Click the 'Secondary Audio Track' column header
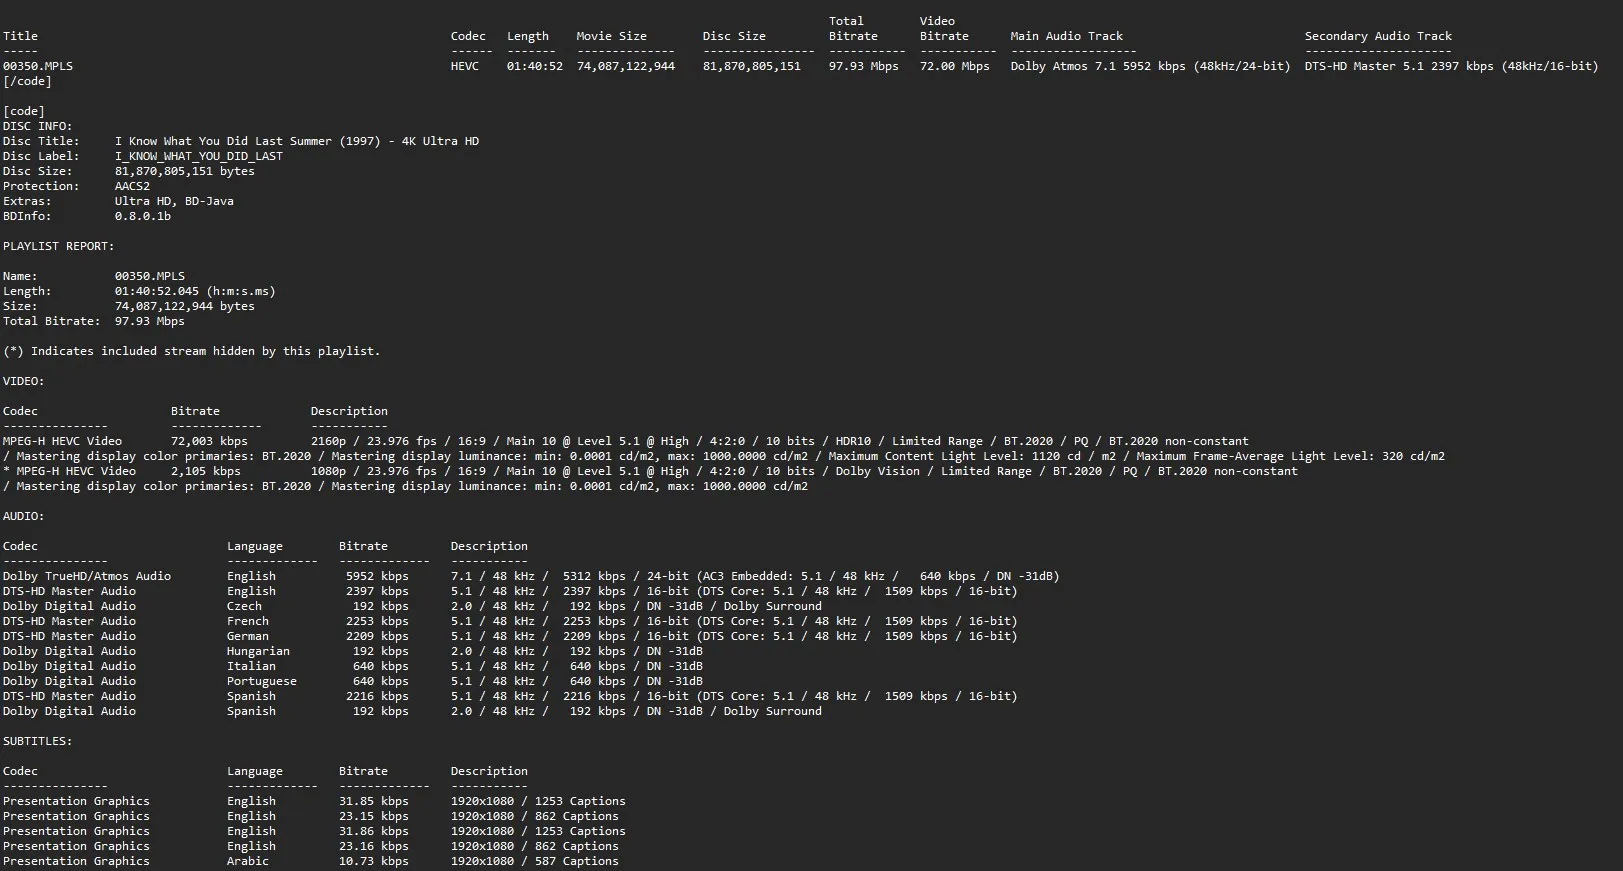1623x871 pixels. coord(1377,36)
